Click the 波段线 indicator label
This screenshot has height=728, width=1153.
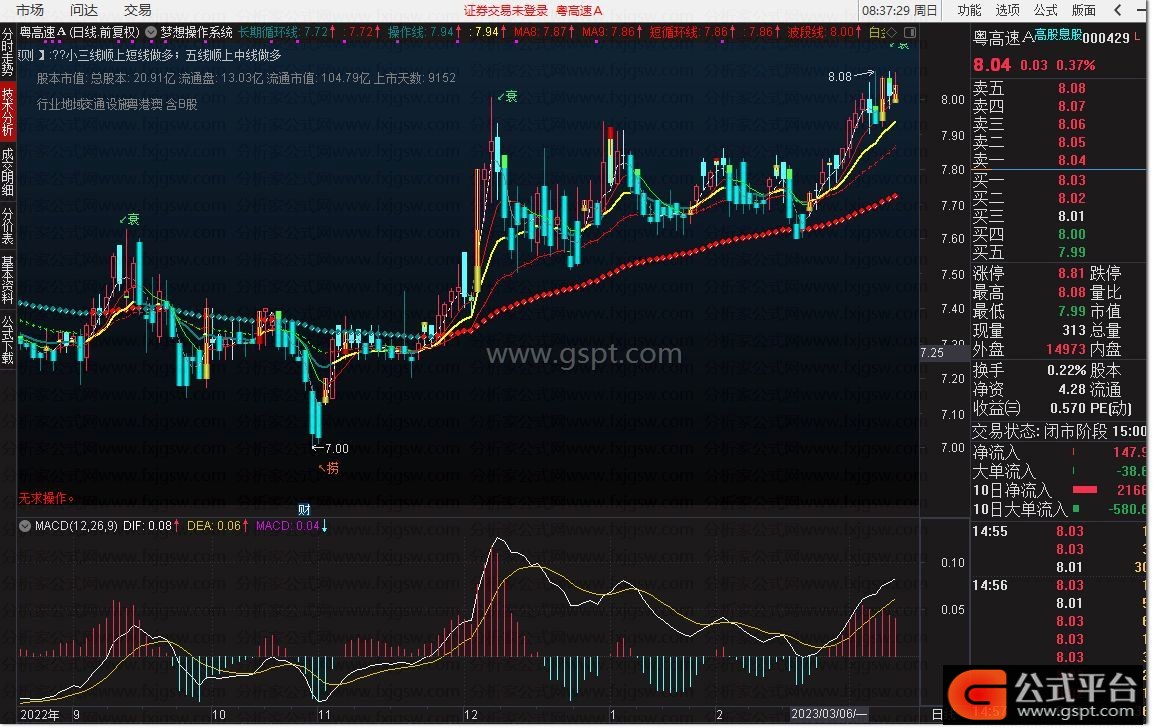coord(805,32)
